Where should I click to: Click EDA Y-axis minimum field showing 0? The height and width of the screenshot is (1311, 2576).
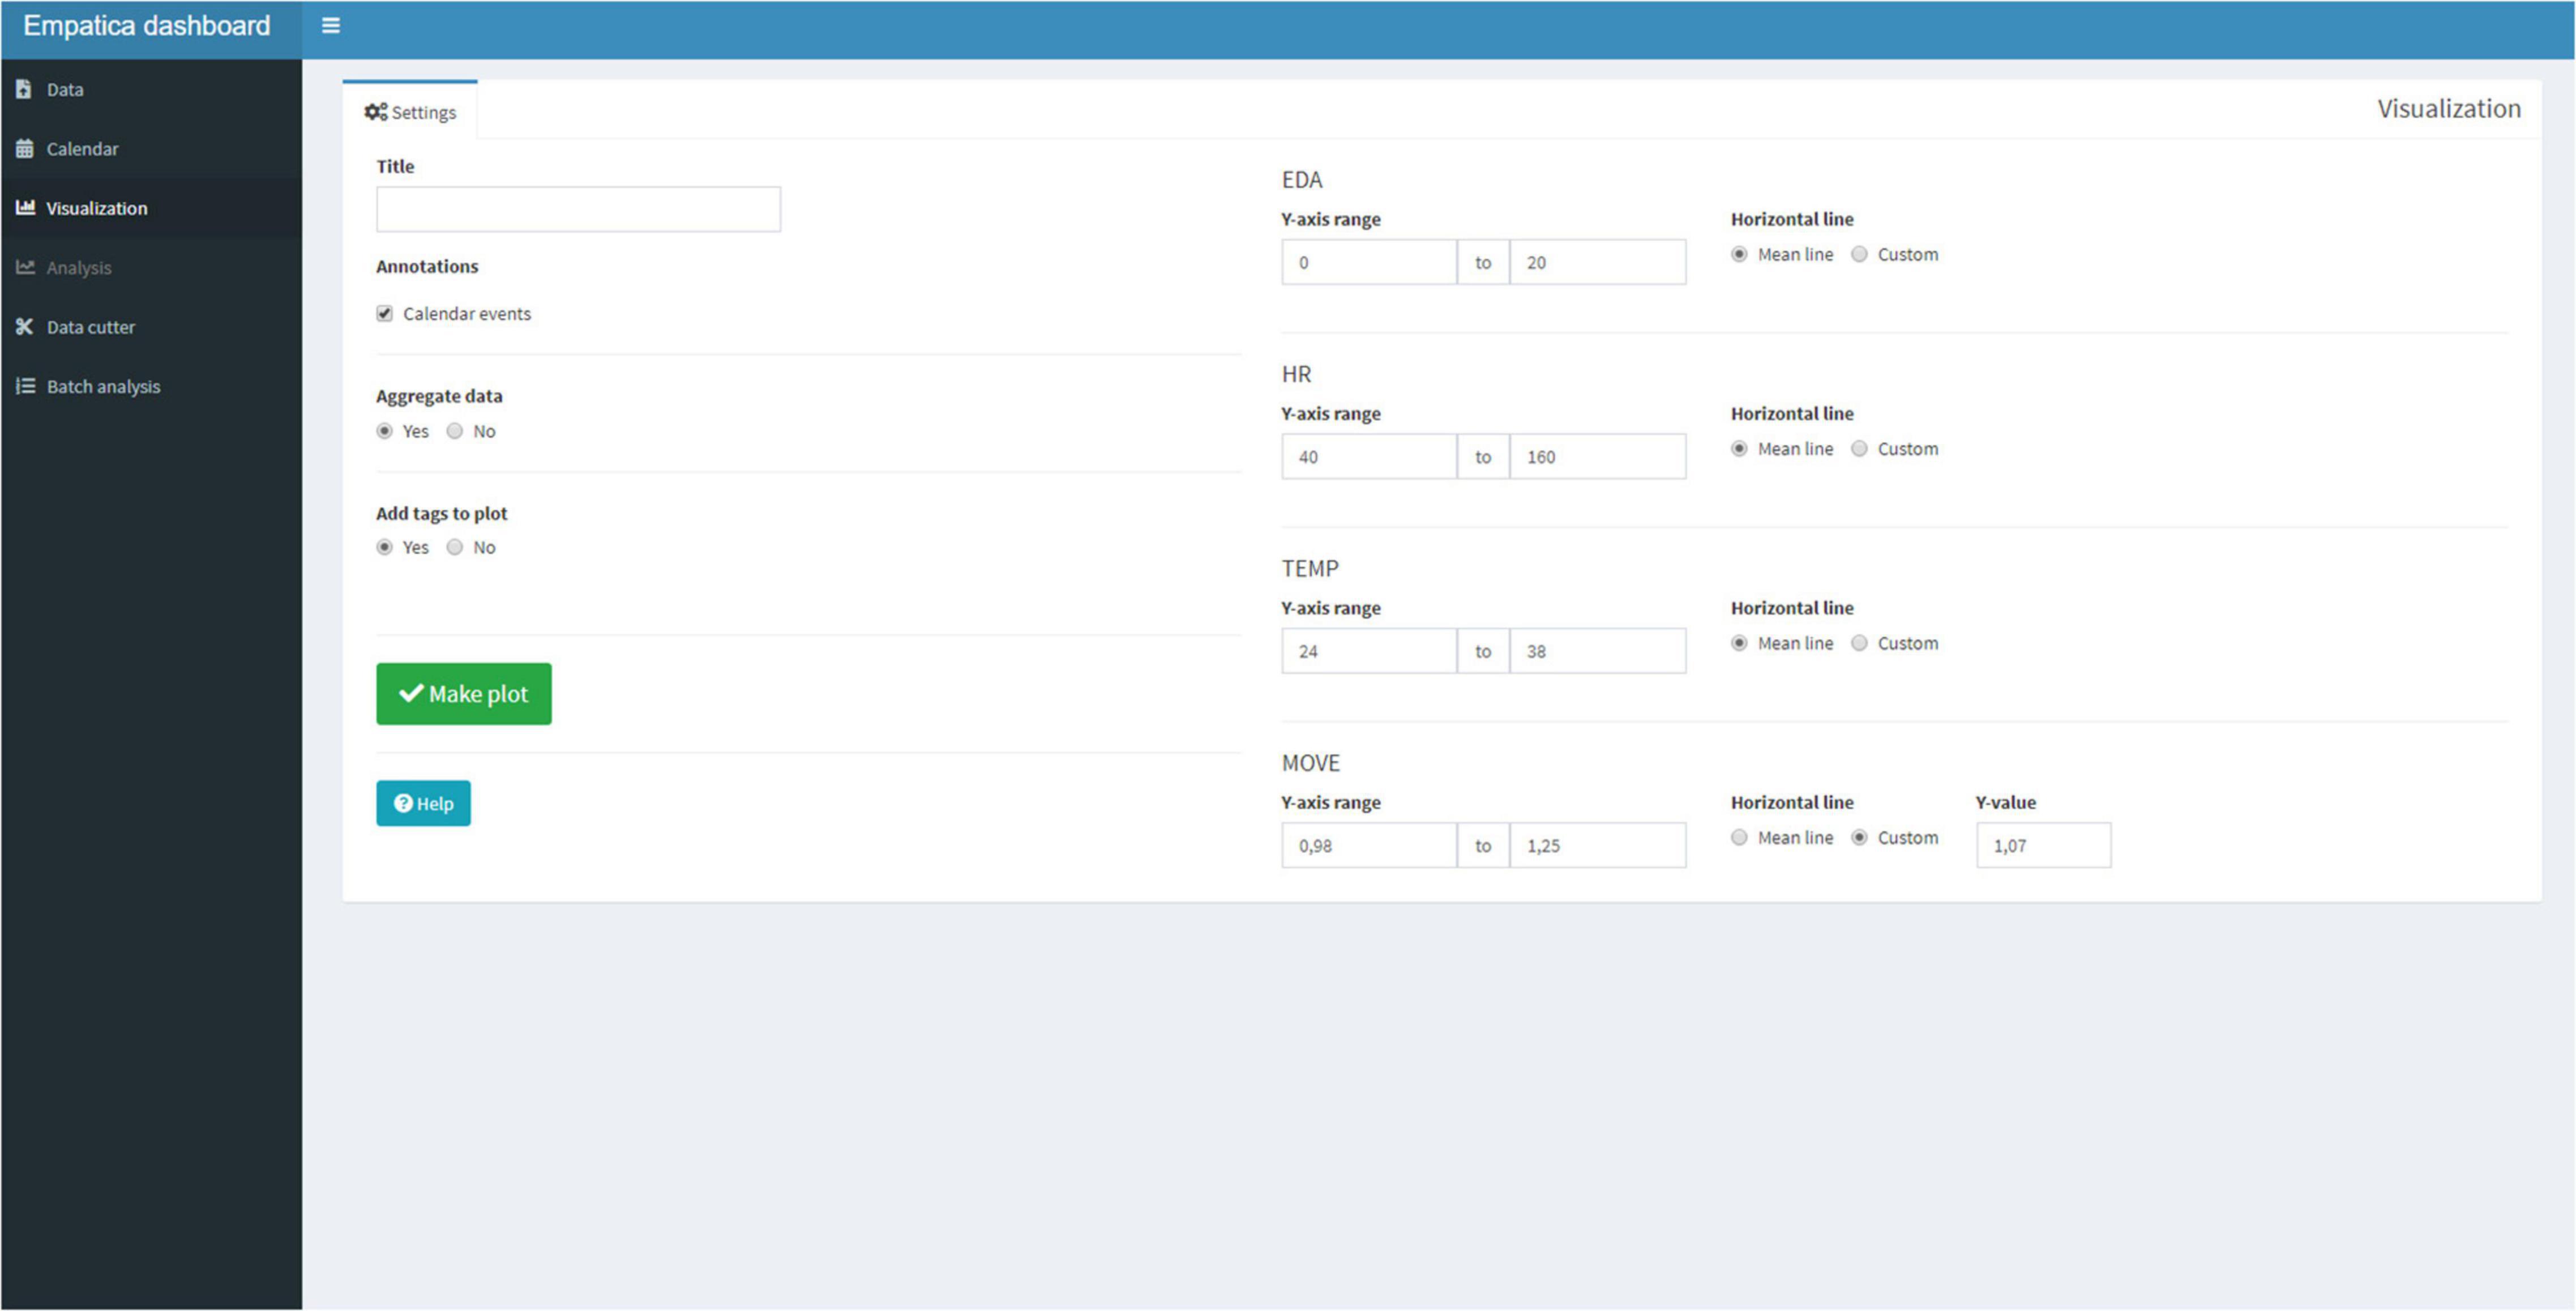[x=1369, y=262]
